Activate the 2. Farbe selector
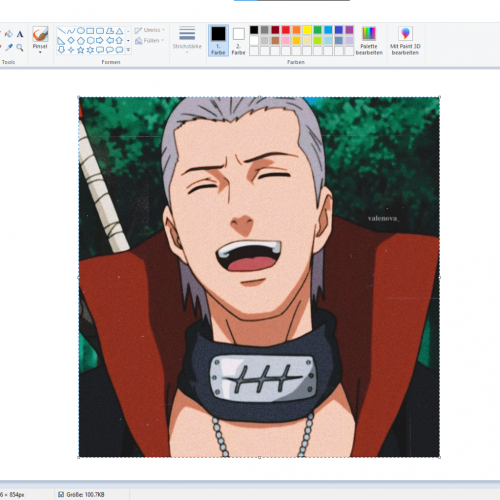500x500 pixels. (239, 40)
